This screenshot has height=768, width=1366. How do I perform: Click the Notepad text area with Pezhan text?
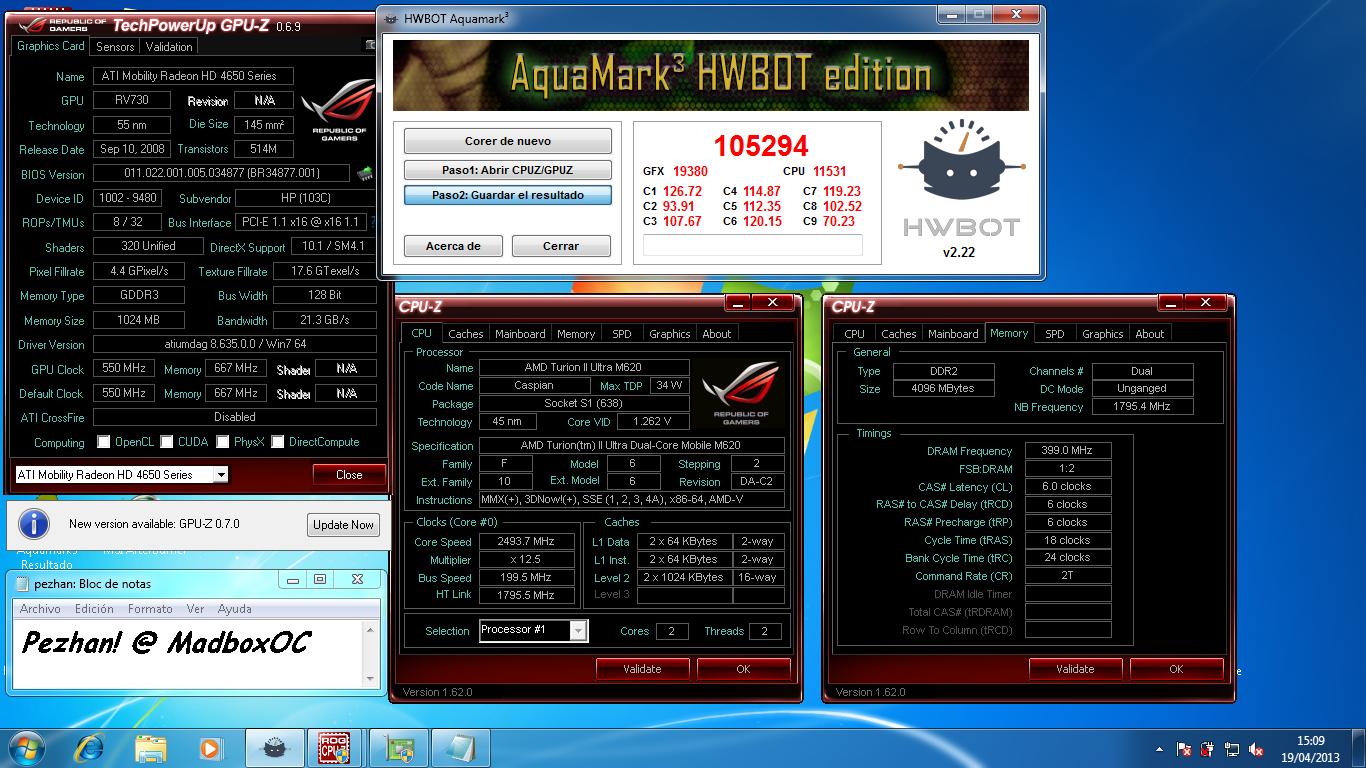pyautogui.click(x=187, y=653)
